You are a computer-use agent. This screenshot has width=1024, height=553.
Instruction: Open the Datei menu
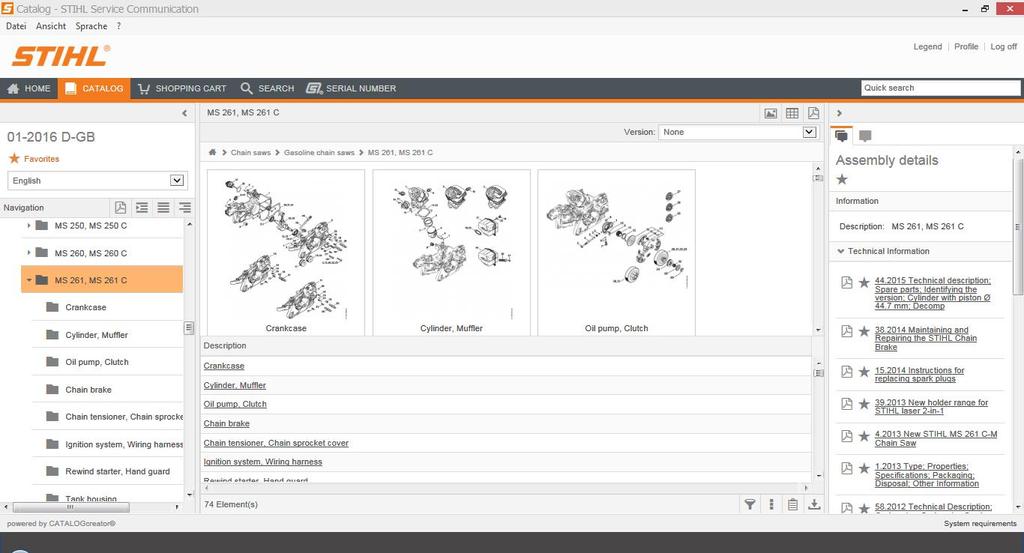(x=16, y=26)
